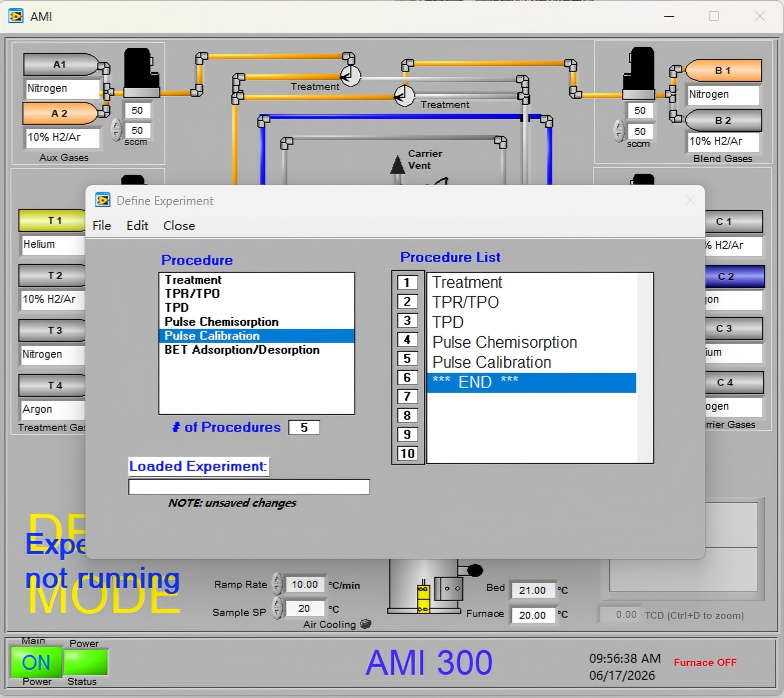784x698 pixels.
Task: Click the A1 Nitrogen gas cylinder icon
Action: pyautogui.click(x=60, y=64)
